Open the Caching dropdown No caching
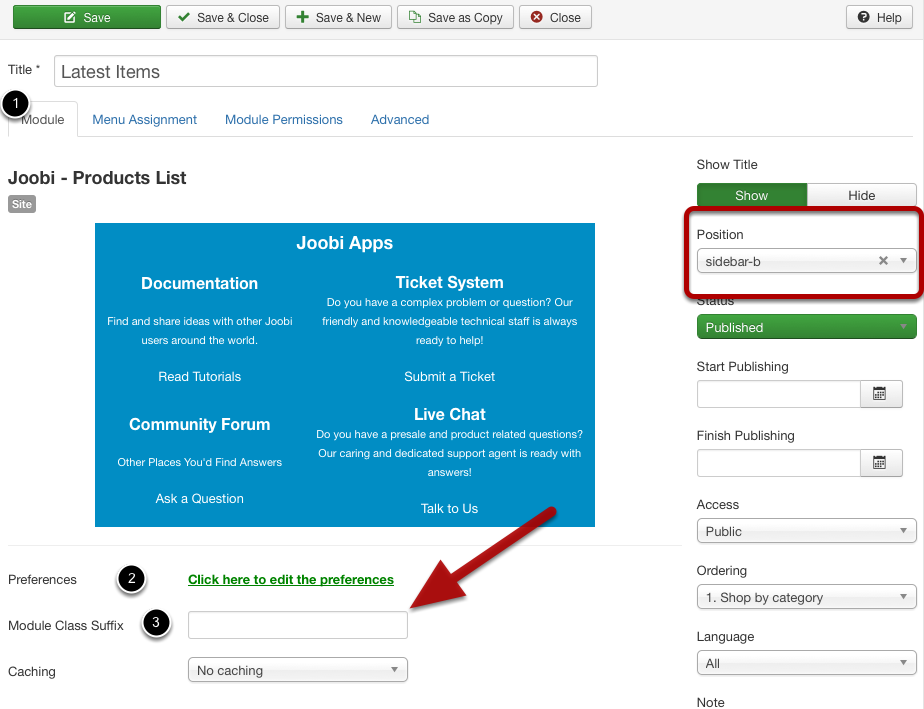Image resolution: width=924 pixels, height=709 pixels. coord(298,670)
